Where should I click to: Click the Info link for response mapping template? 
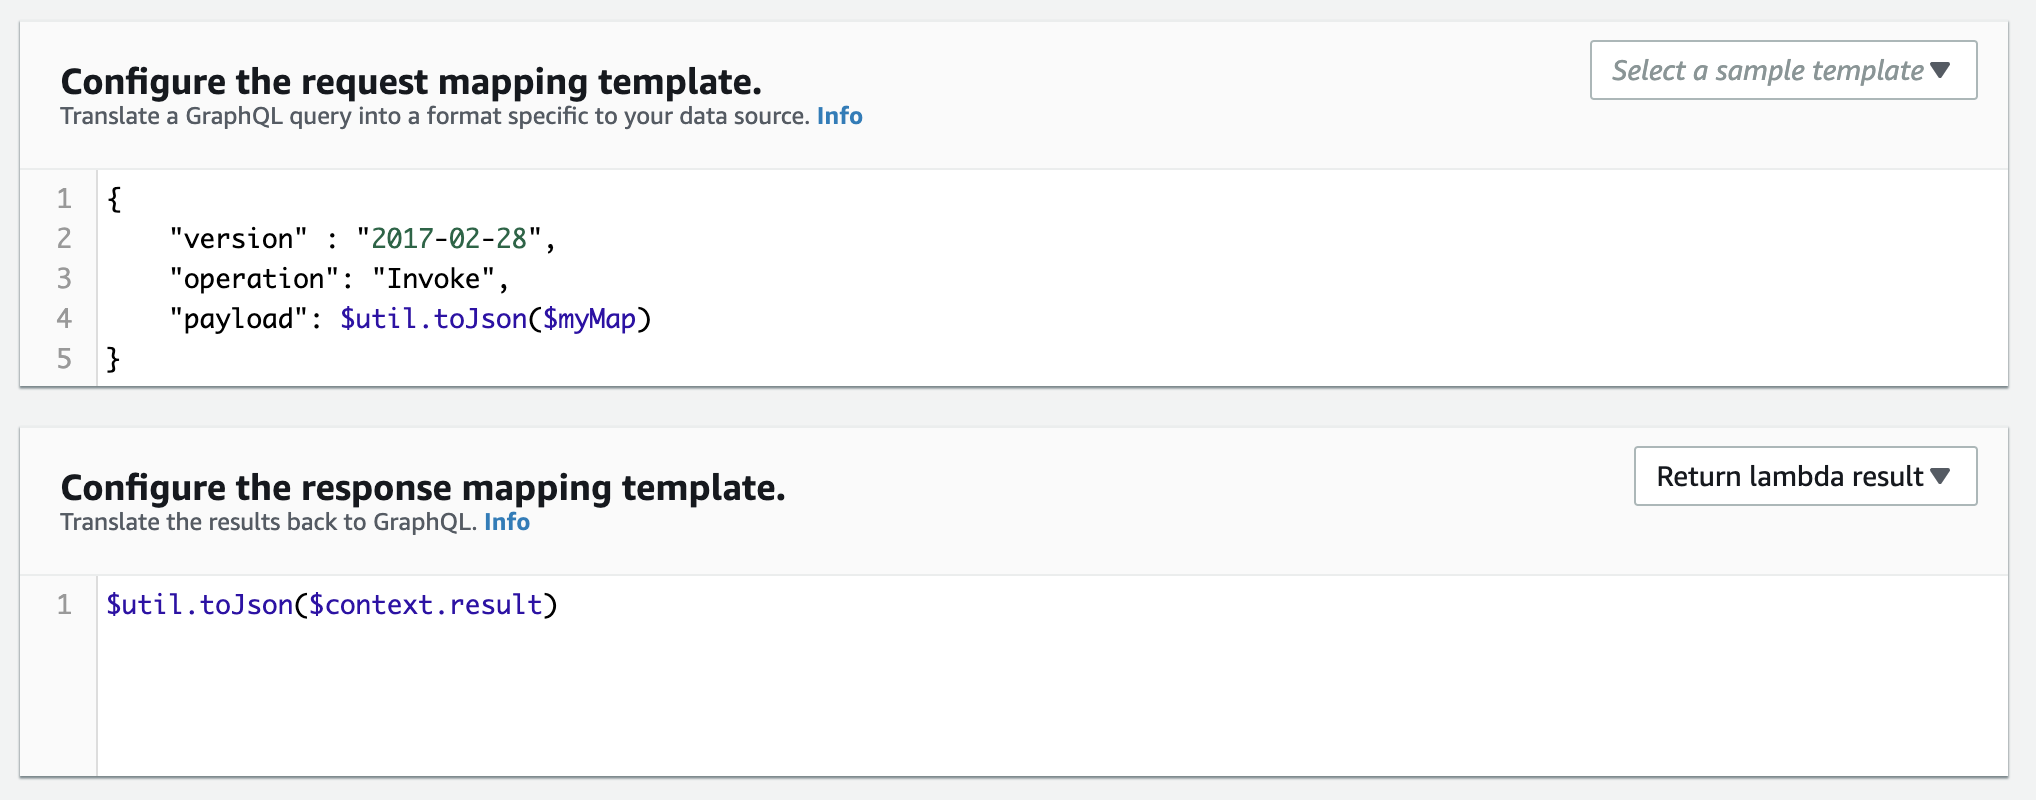tap(507, 521)
